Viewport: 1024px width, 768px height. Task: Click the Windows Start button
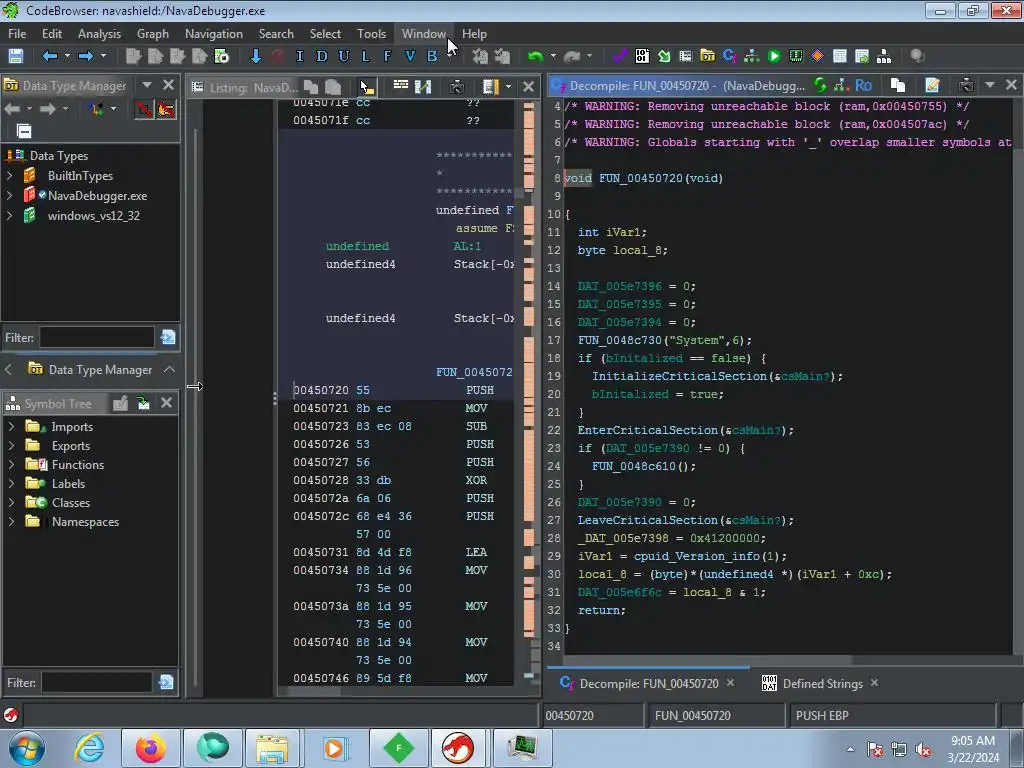(27, 748)
